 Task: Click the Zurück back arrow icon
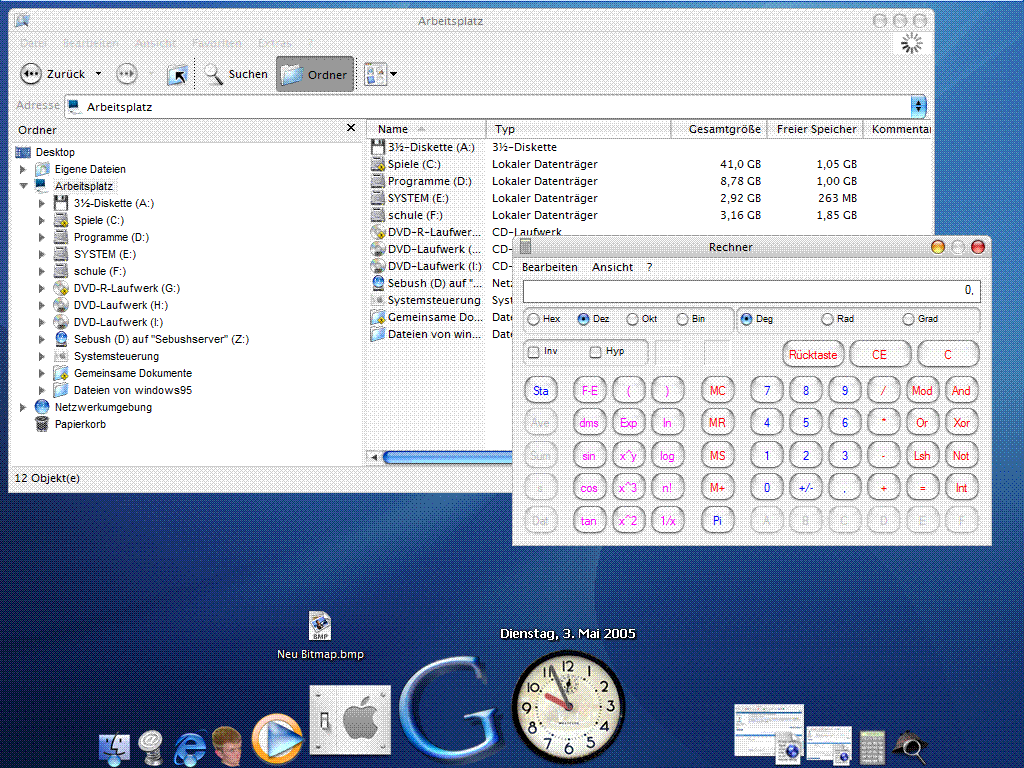pos(31,74)
